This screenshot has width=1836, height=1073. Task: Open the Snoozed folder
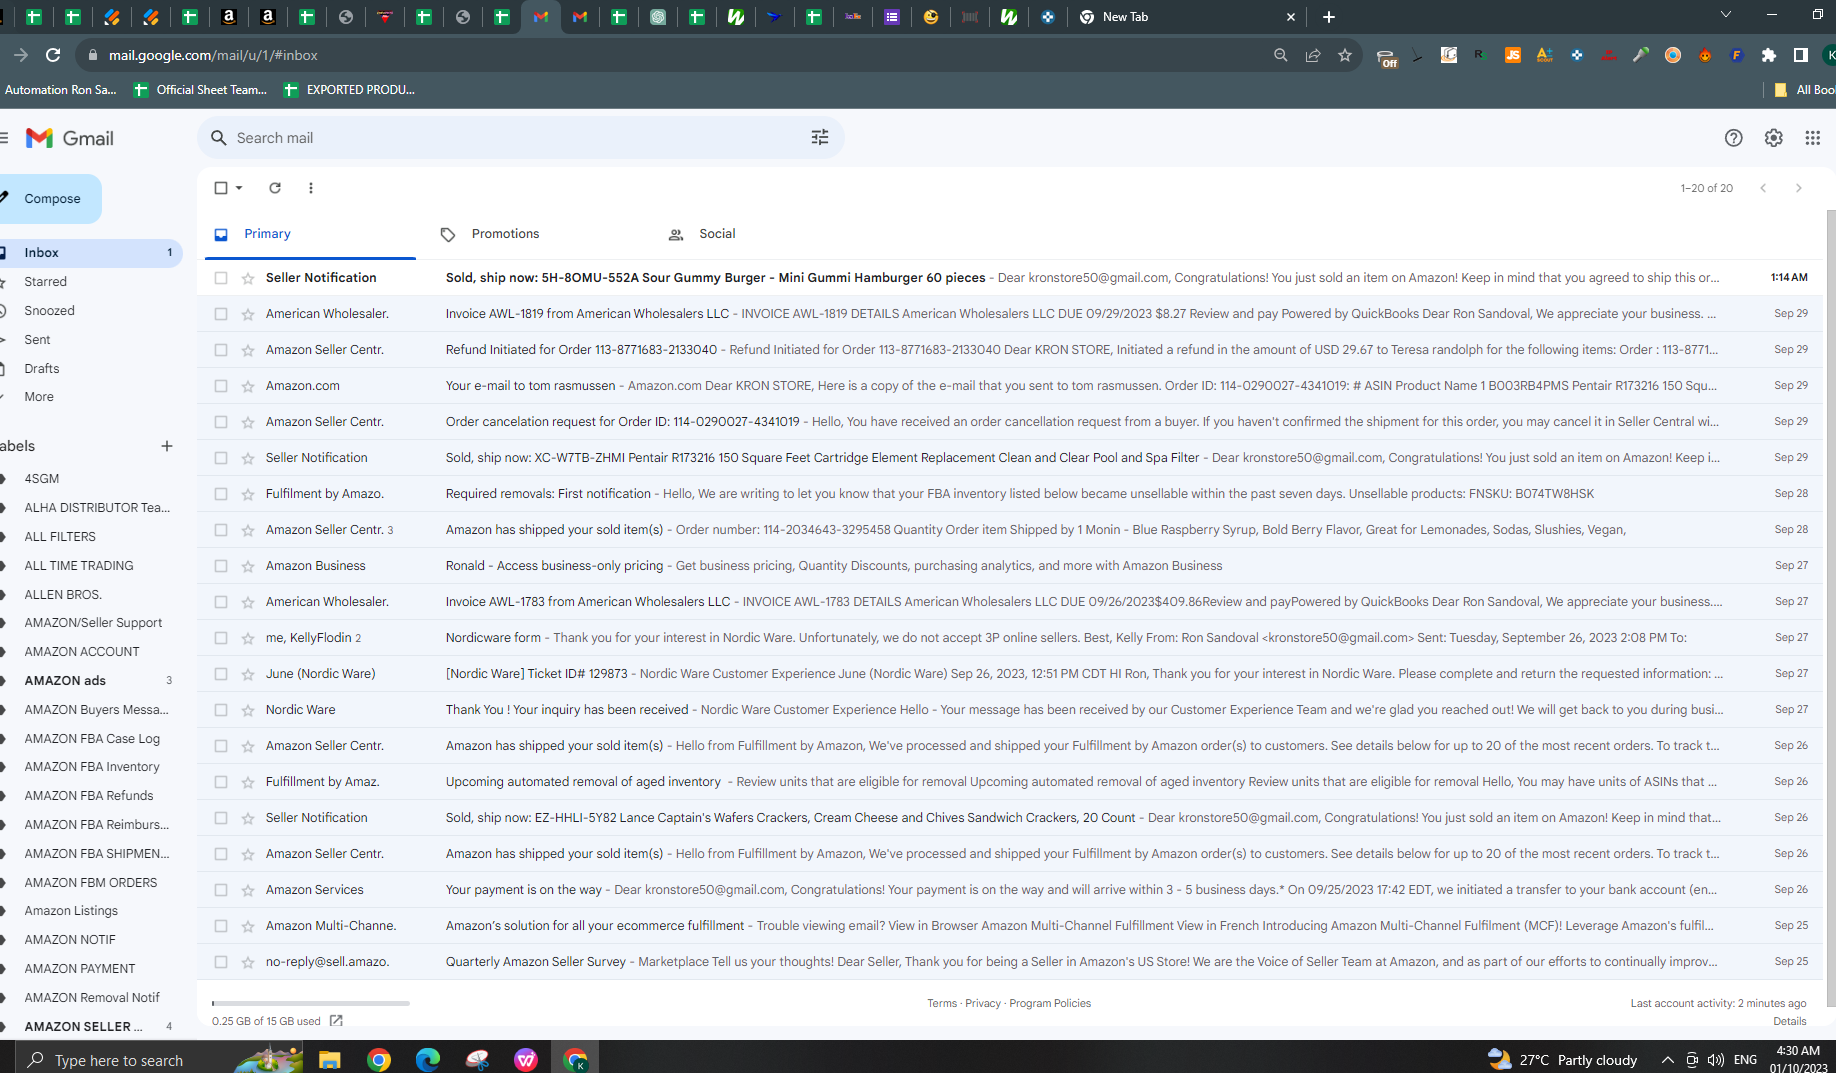point(49,311)
